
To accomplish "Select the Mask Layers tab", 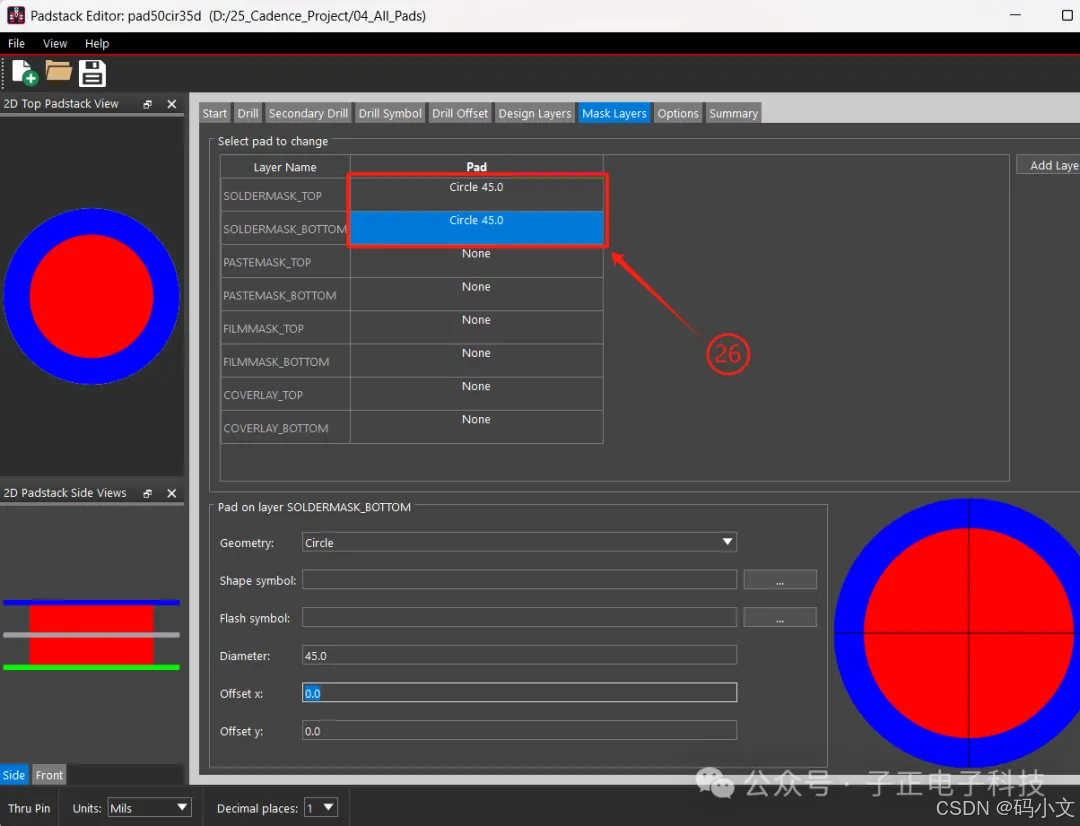I will point(614,114).
